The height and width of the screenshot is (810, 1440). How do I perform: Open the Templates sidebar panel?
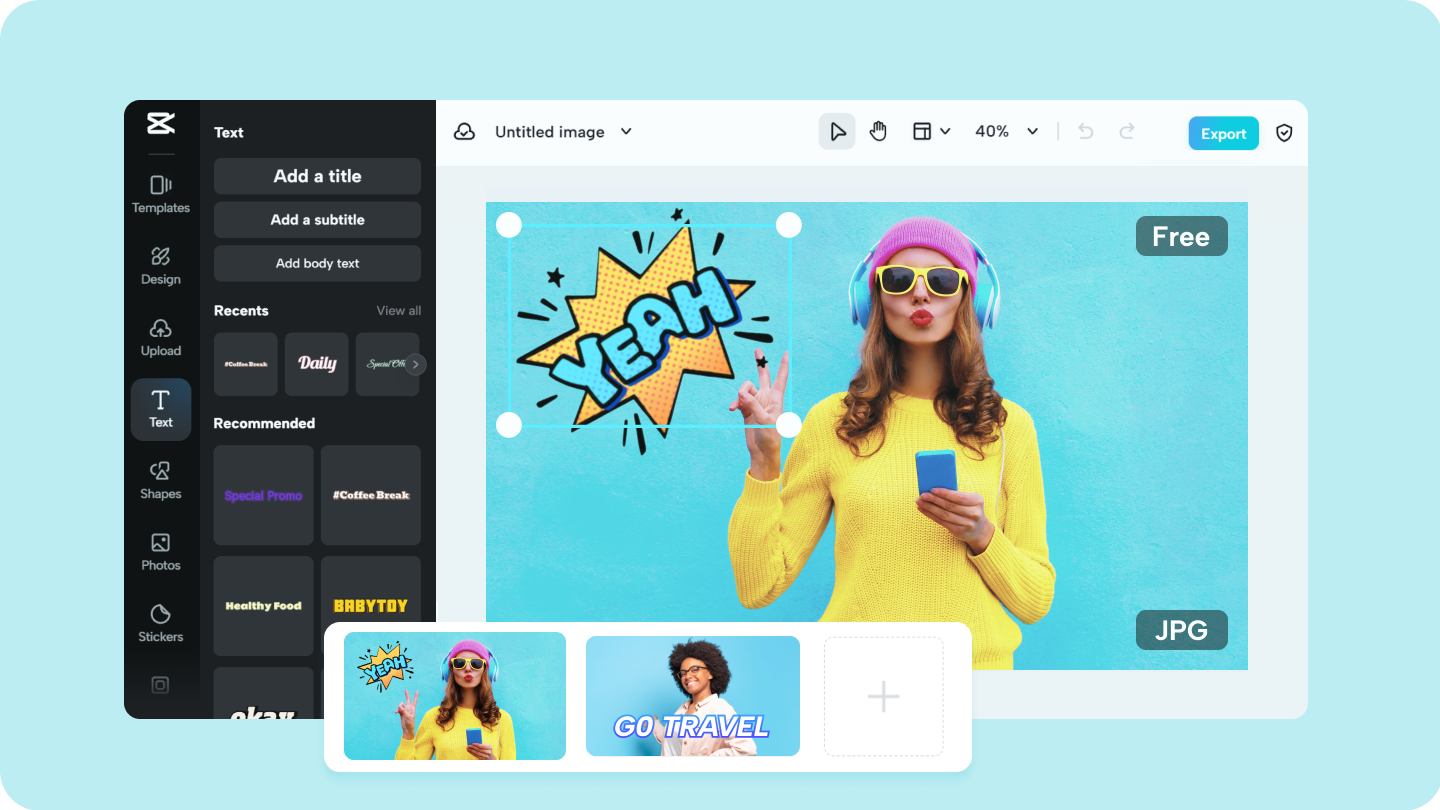(x=161, y=194)
